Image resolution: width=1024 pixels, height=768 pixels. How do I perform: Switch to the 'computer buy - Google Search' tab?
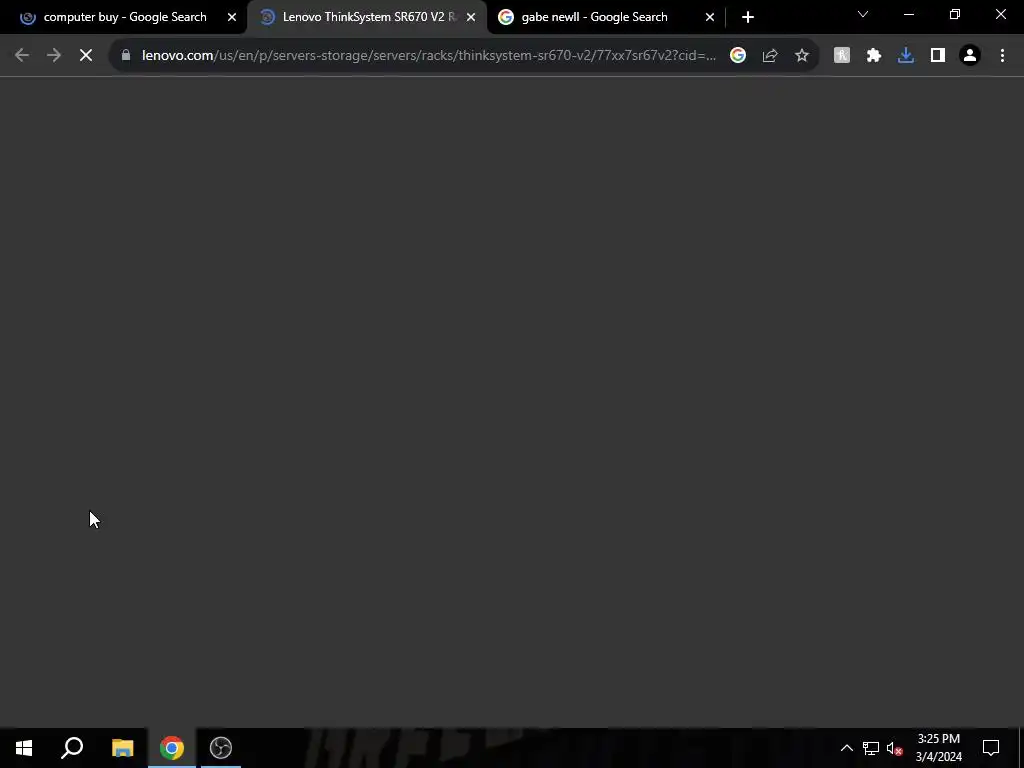pyautogui.click(x=124, y=17)
